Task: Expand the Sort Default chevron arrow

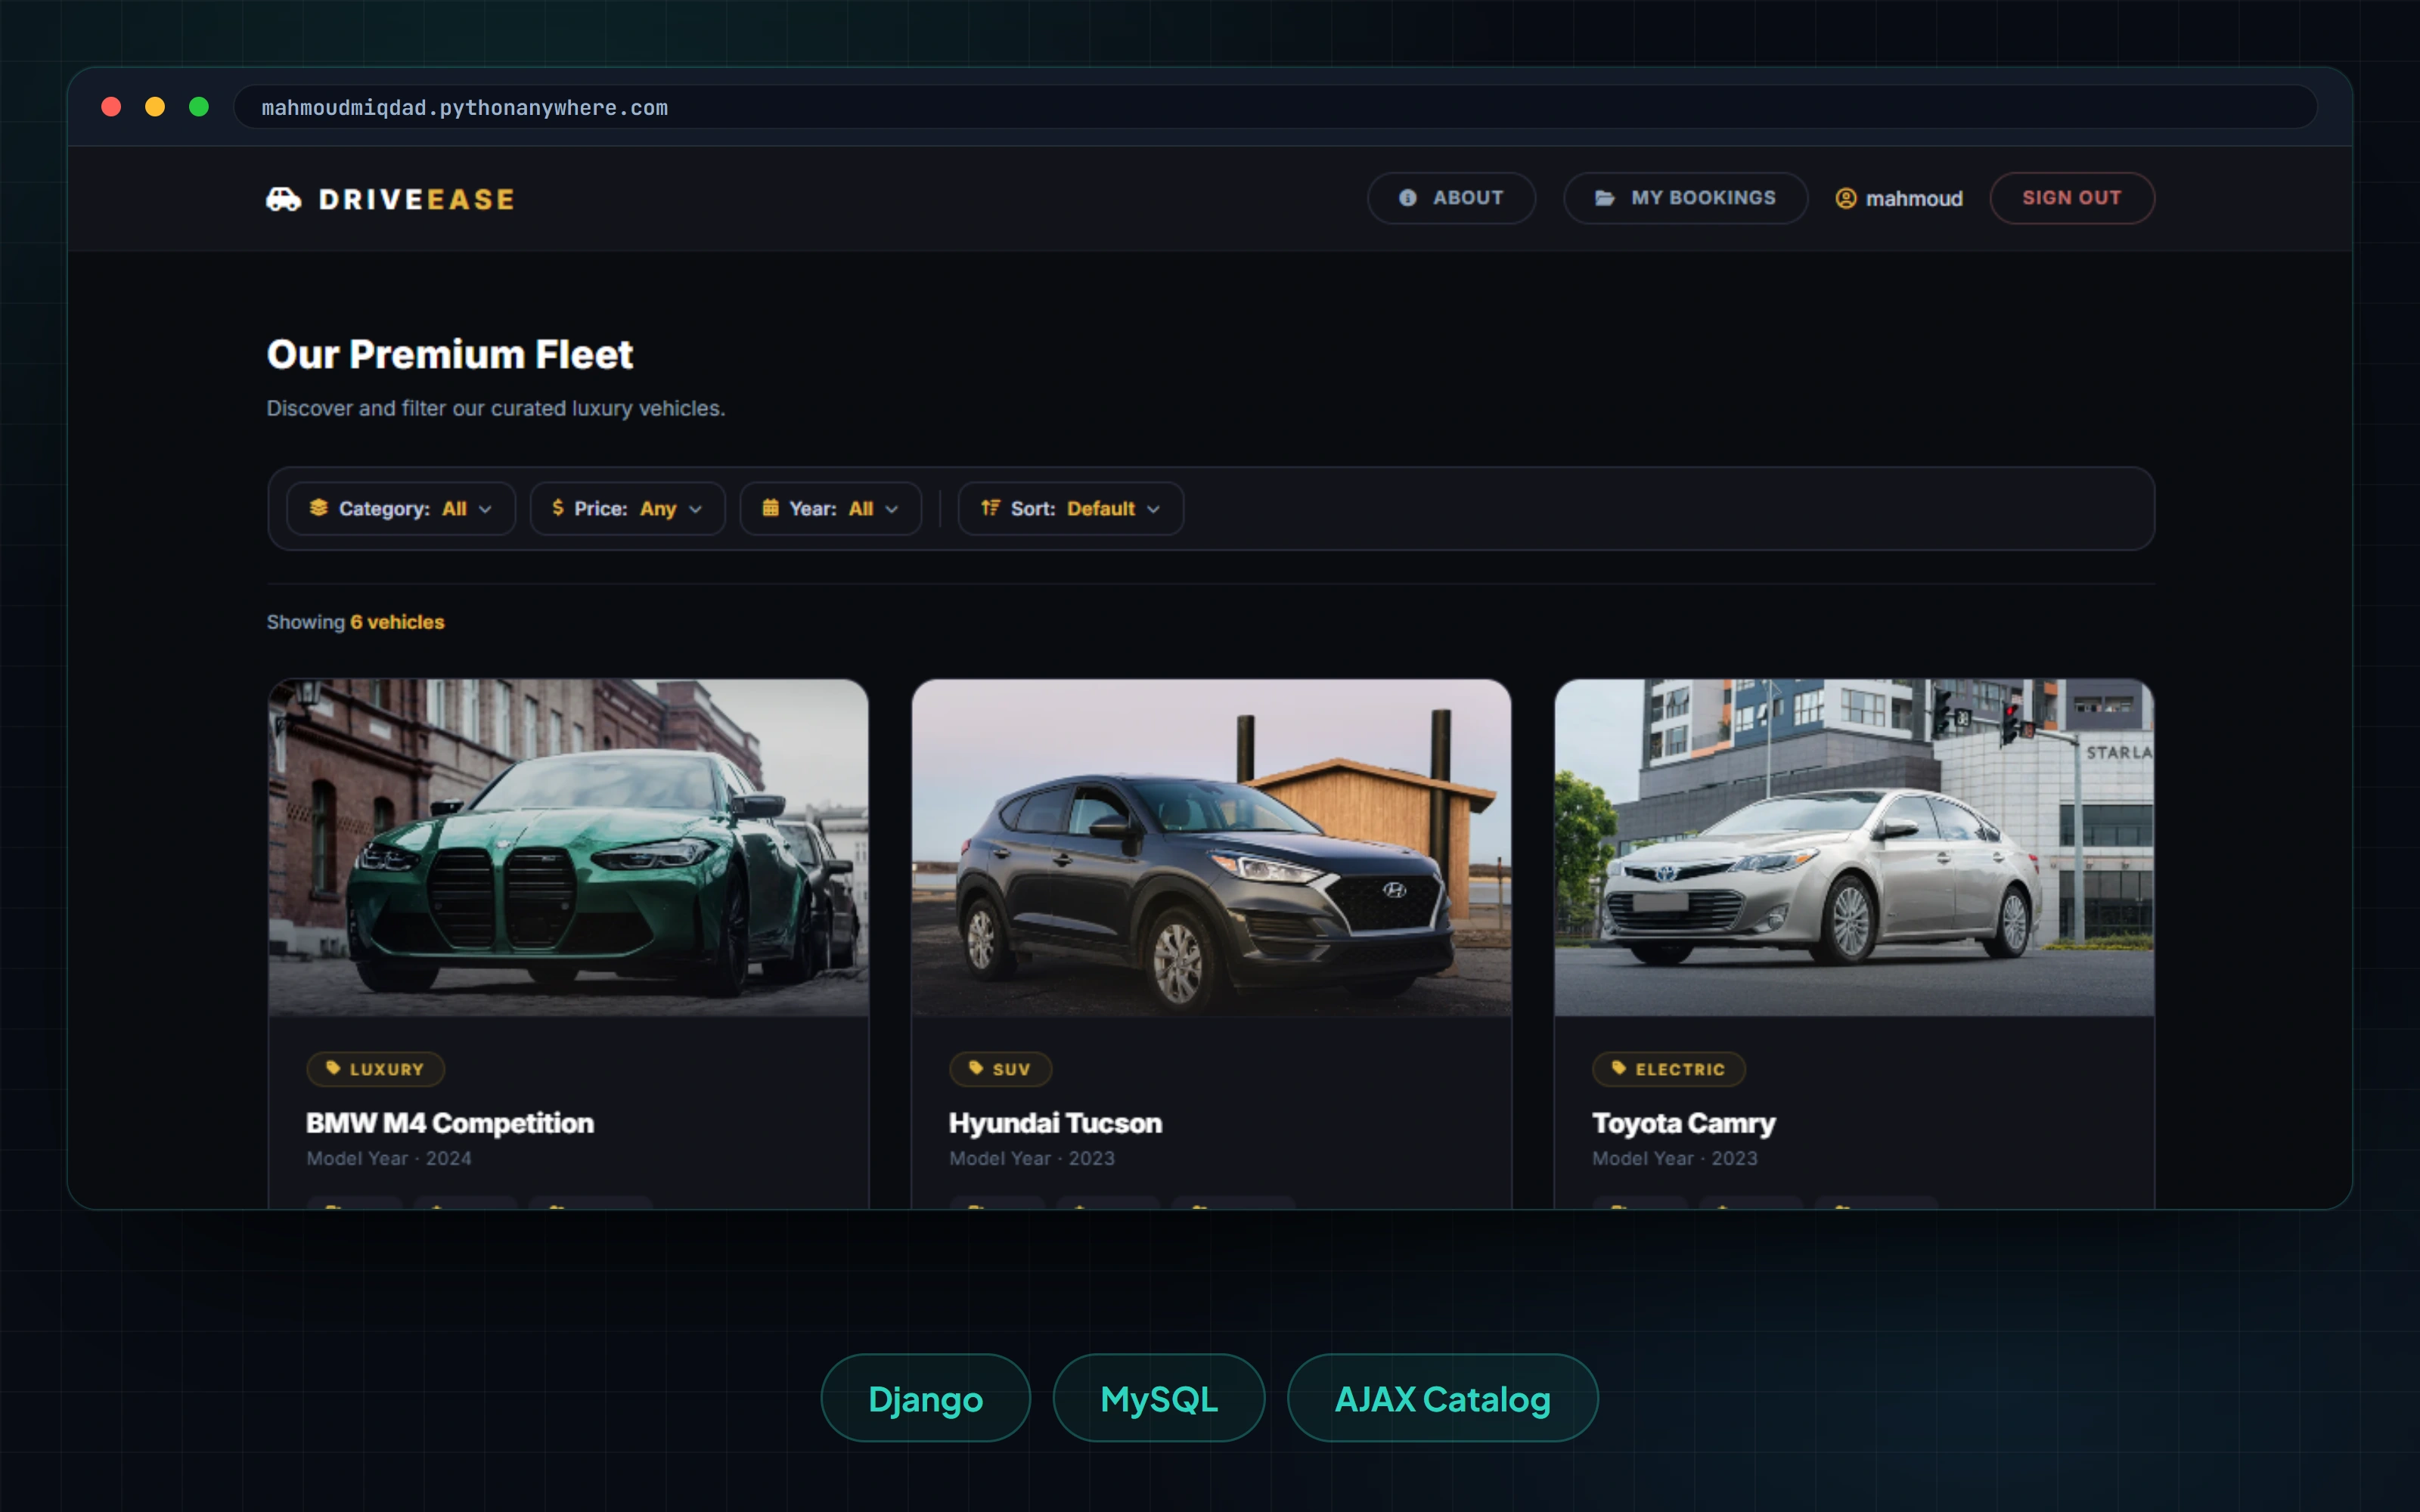Action: click(1153, 509)
